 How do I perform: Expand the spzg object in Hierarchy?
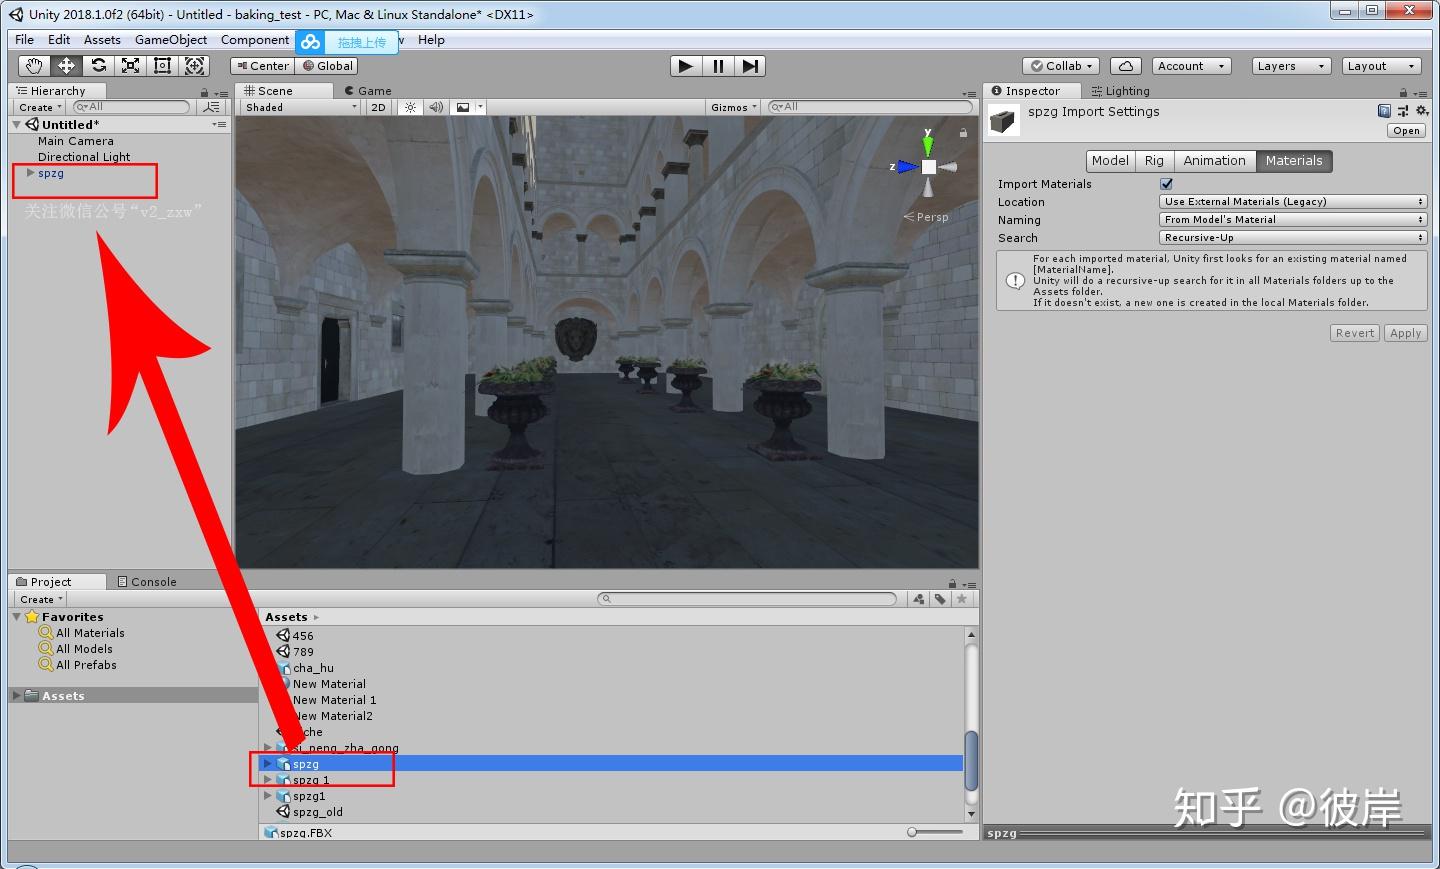[30, 173]
